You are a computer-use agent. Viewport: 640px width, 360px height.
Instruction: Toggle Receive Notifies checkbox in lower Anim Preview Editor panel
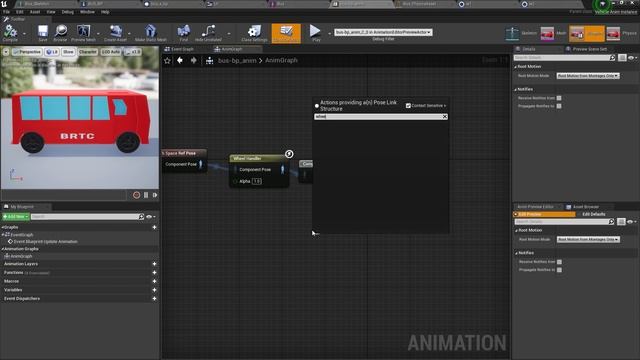[559, 262]
